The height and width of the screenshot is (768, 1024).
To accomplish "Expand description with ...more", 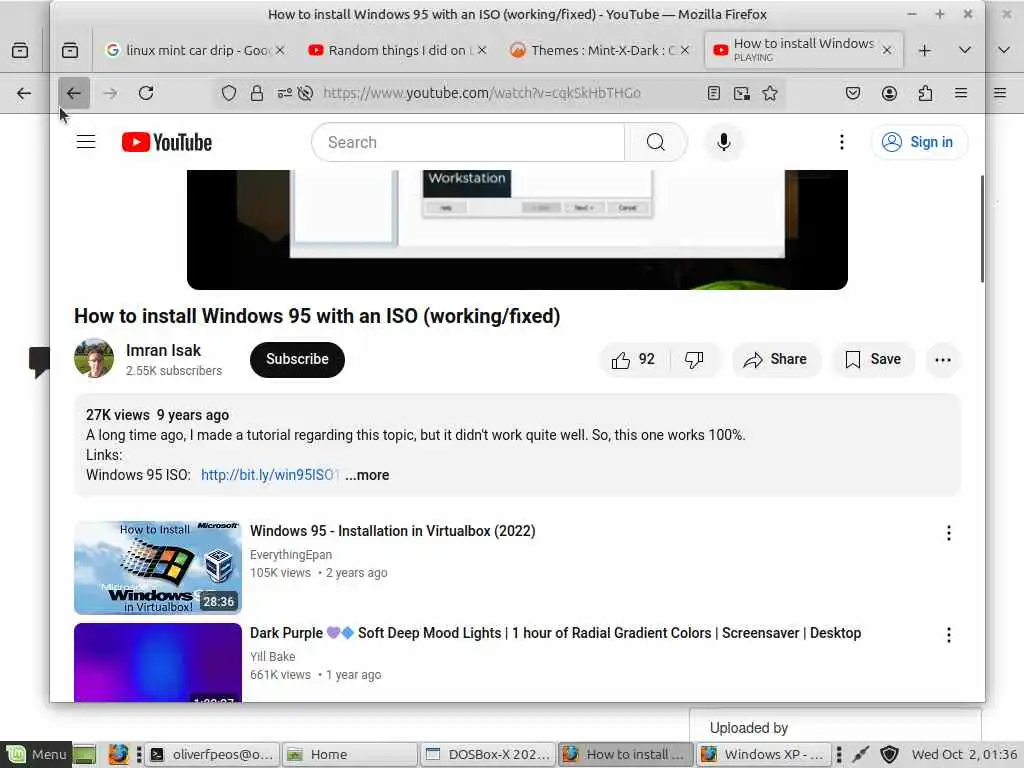I will tap(367, 475).
